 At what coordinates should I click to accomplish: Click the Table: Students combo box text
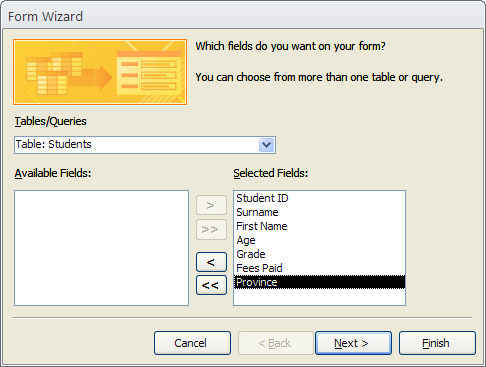[53, 144]
